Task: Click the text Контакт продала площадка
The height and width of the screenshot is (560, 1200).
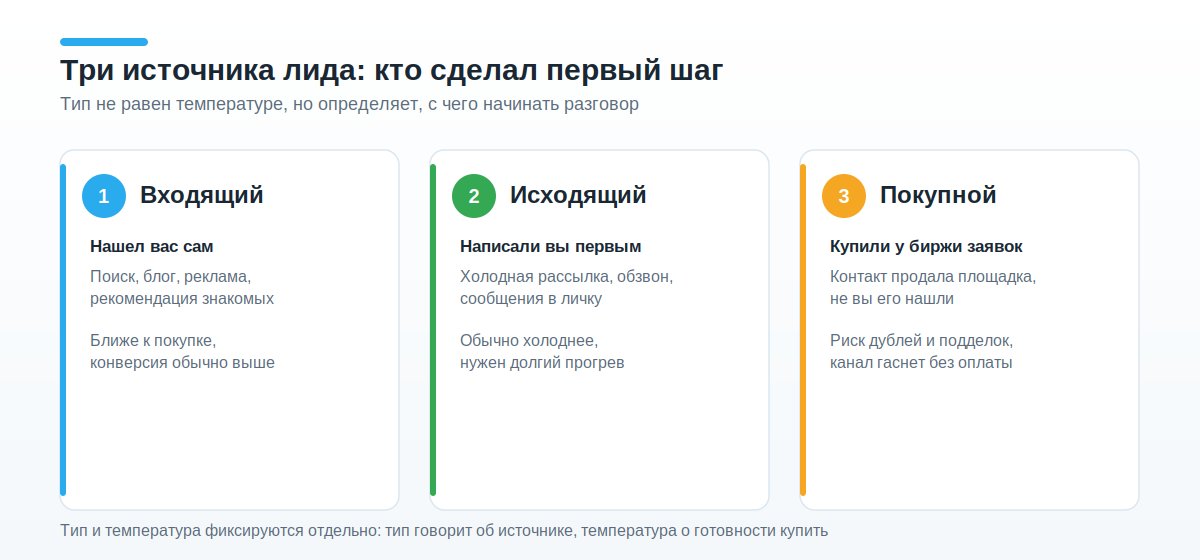Action: coord(933,276)
